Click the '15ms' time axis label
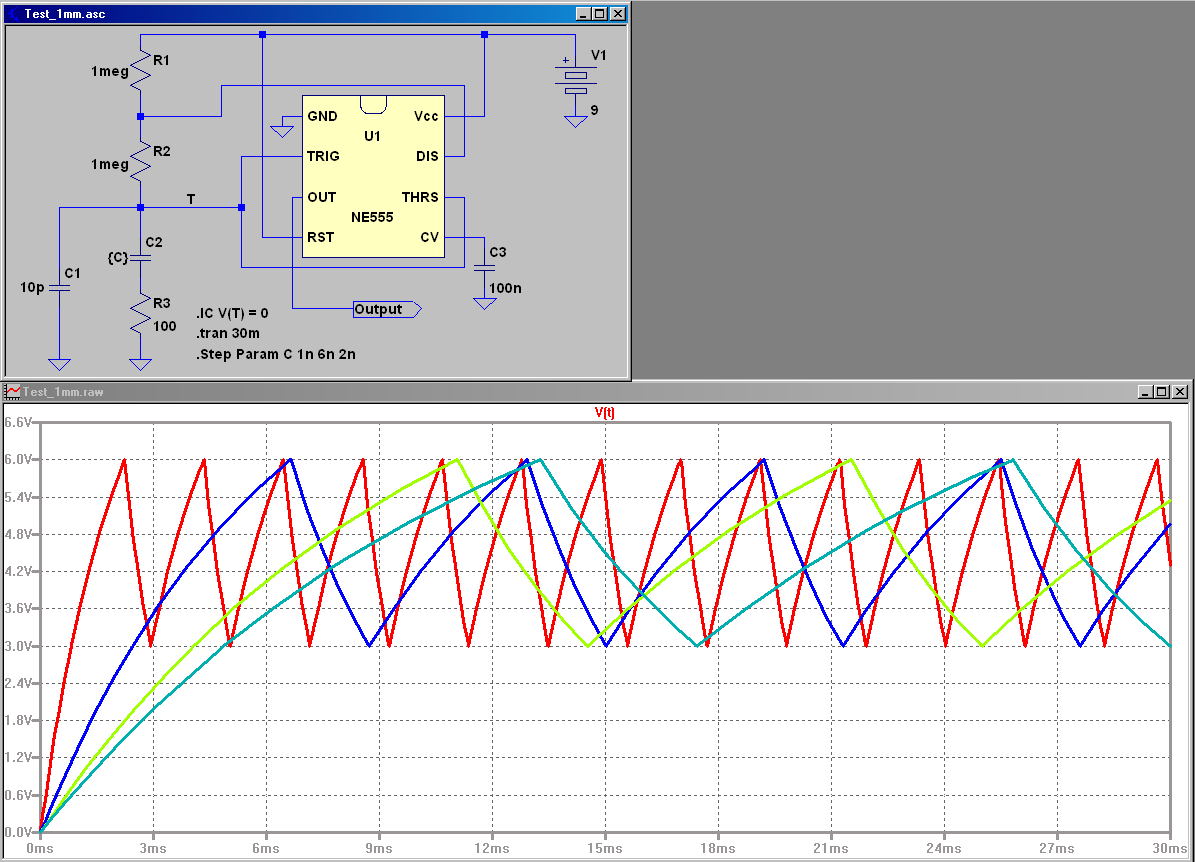The height and width of the screenshot is (862, 1195). (604, 848)
